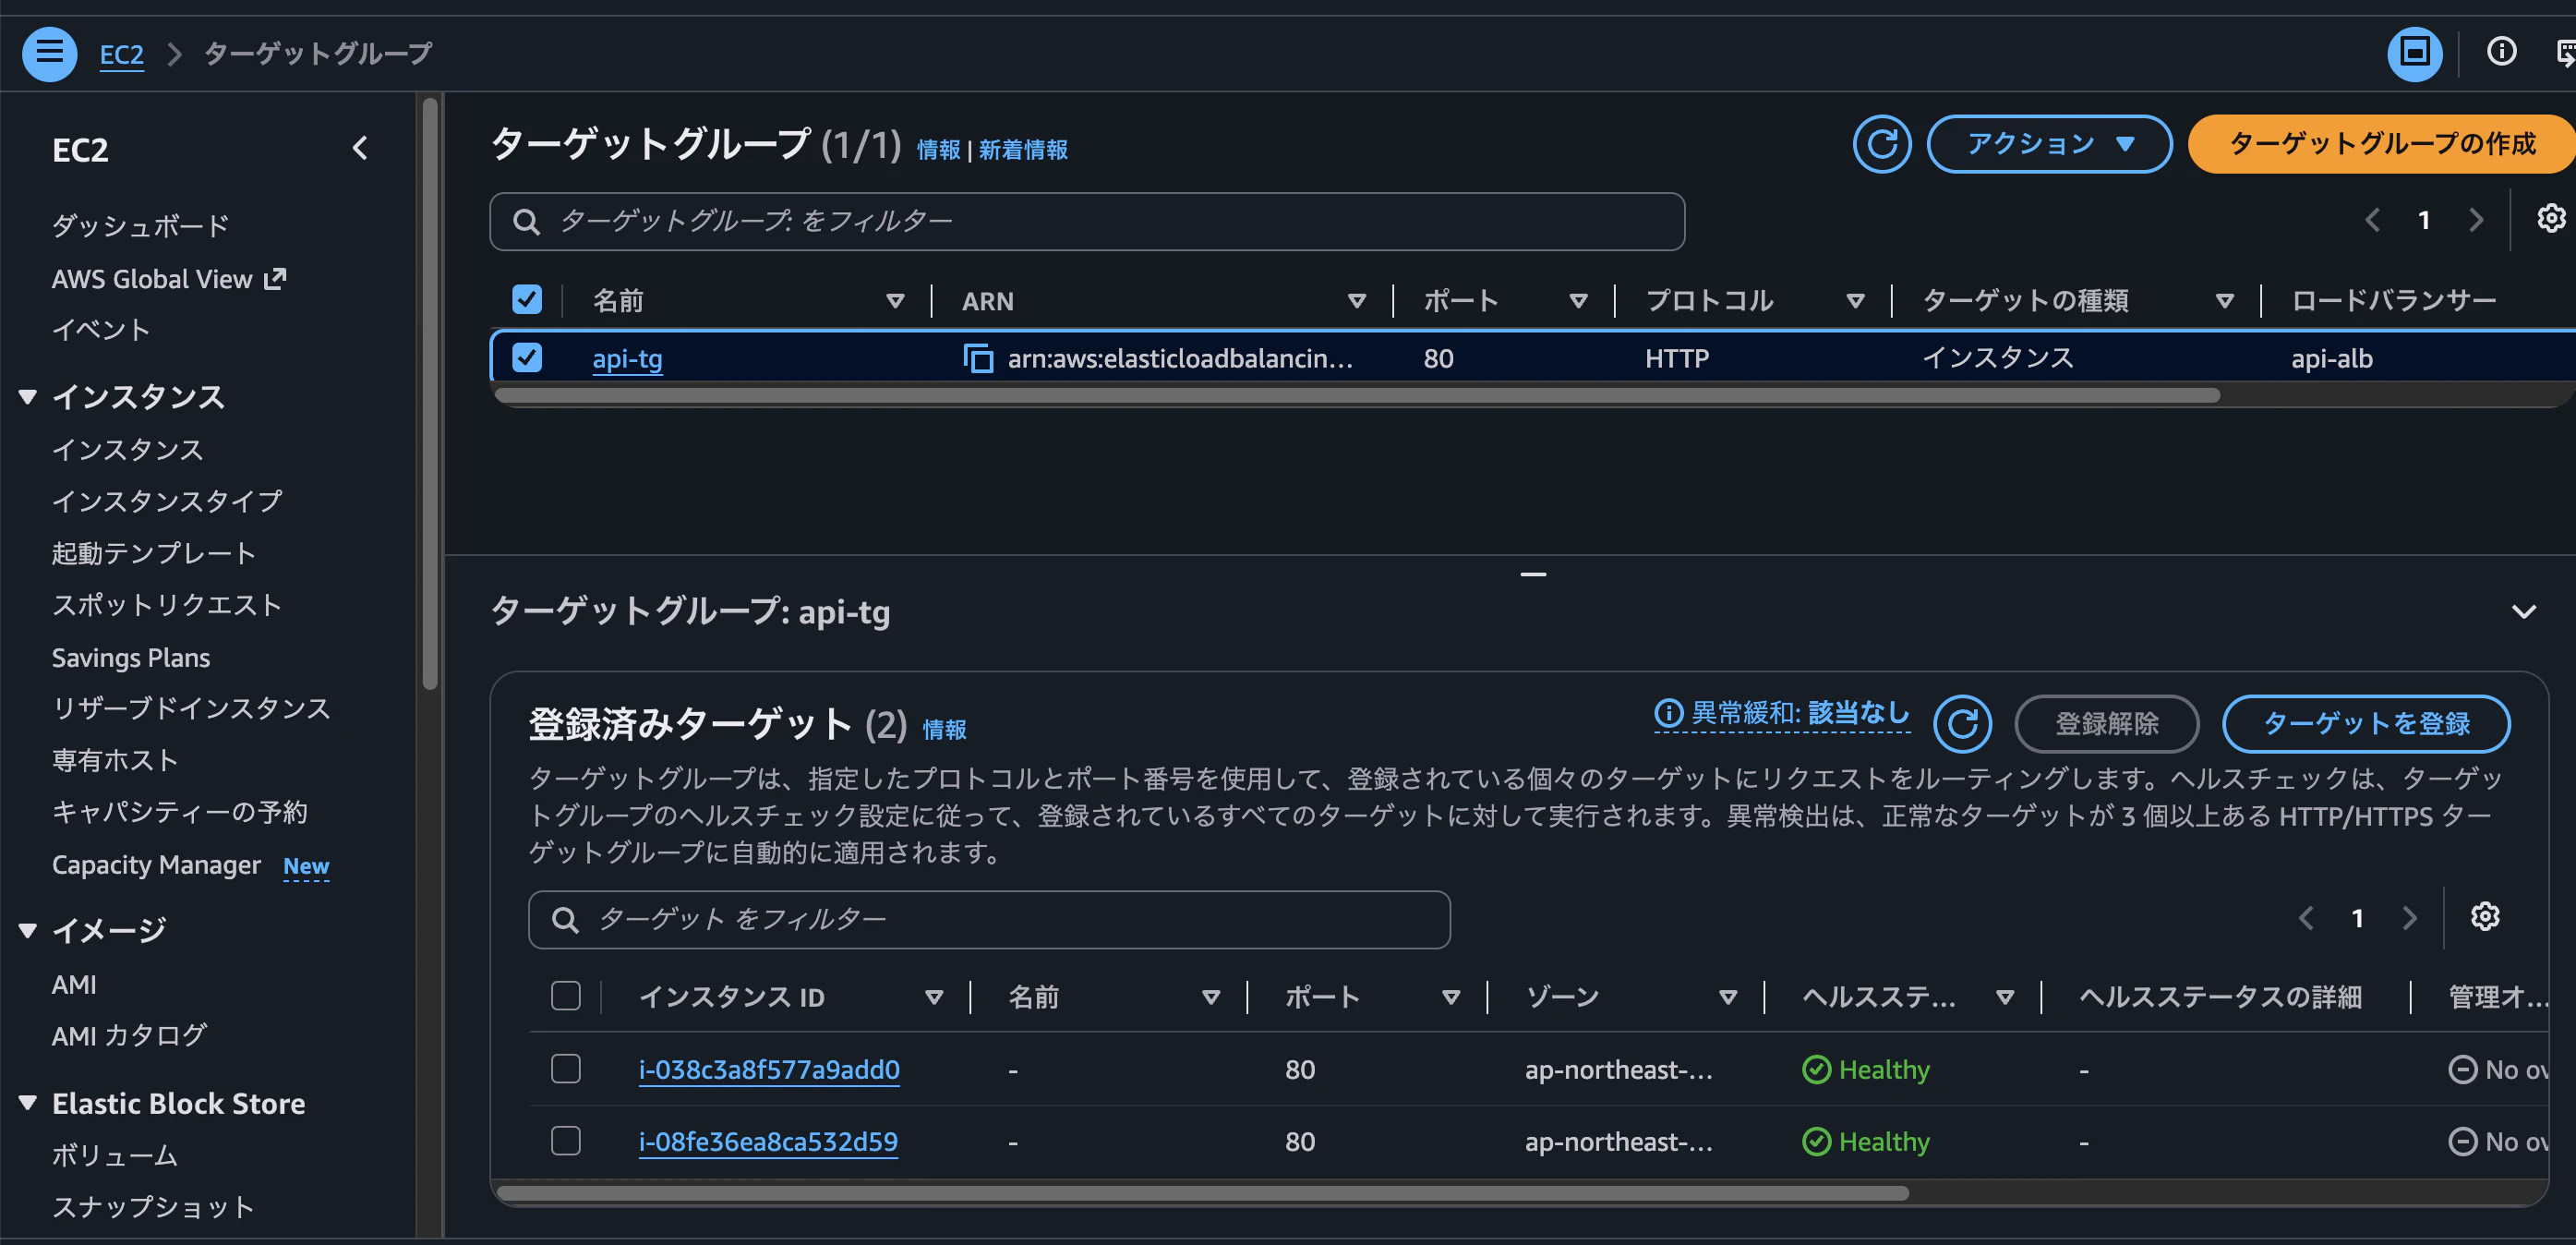Click the split panel resize handle
Screen dimensions: 2576x1245
point(1533,574)
